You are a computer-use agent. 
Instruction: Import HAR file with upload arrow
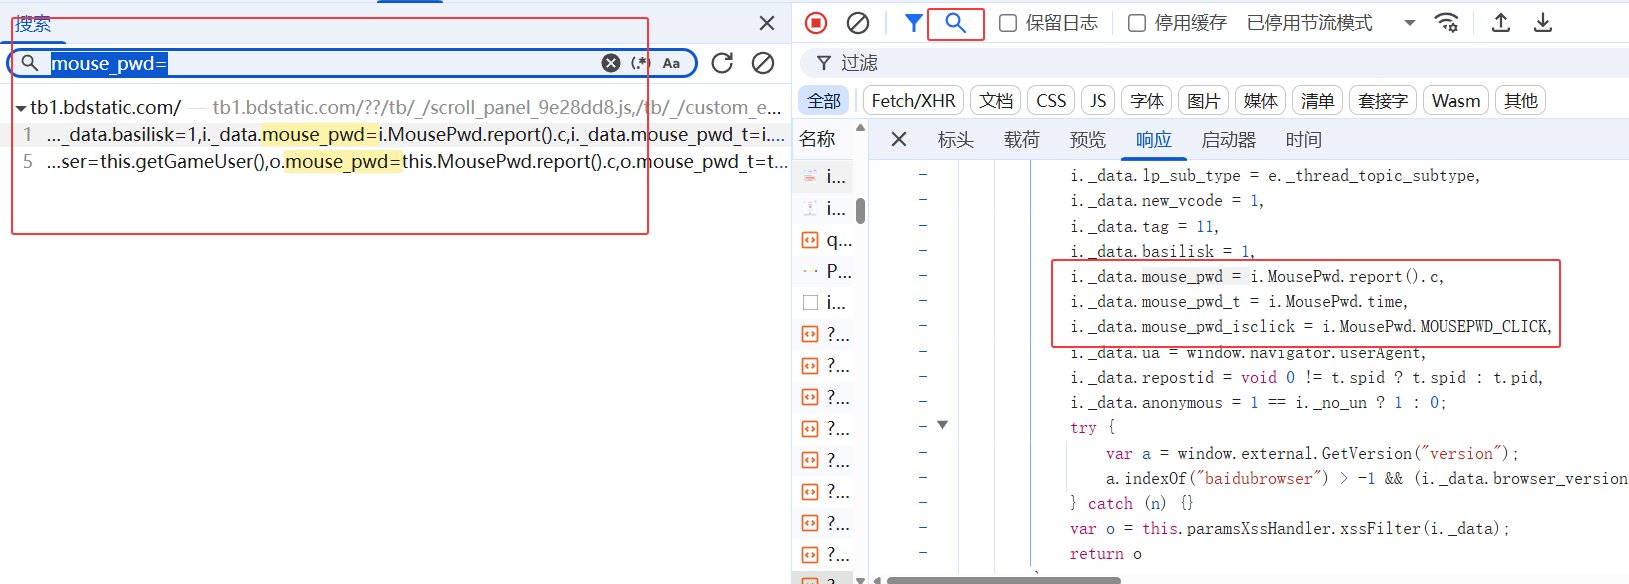(1501, 23)
